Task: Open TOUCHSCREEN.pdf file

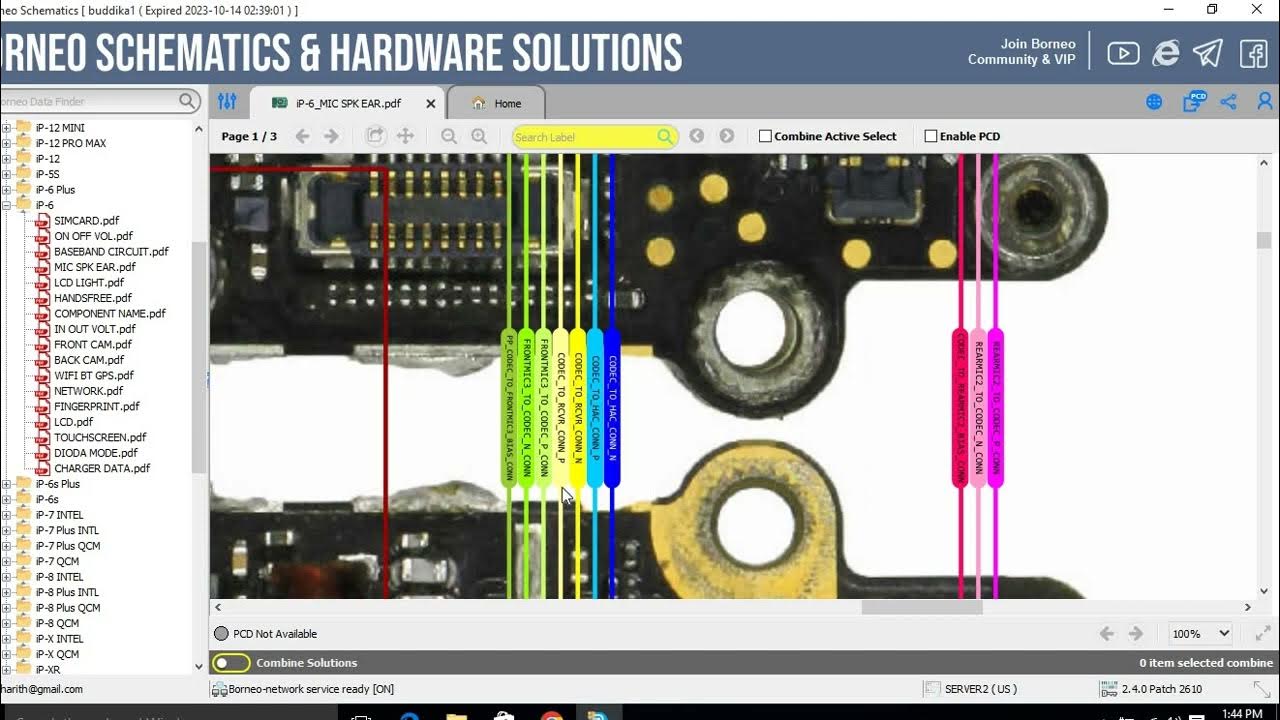Action: tap(100, 437)
